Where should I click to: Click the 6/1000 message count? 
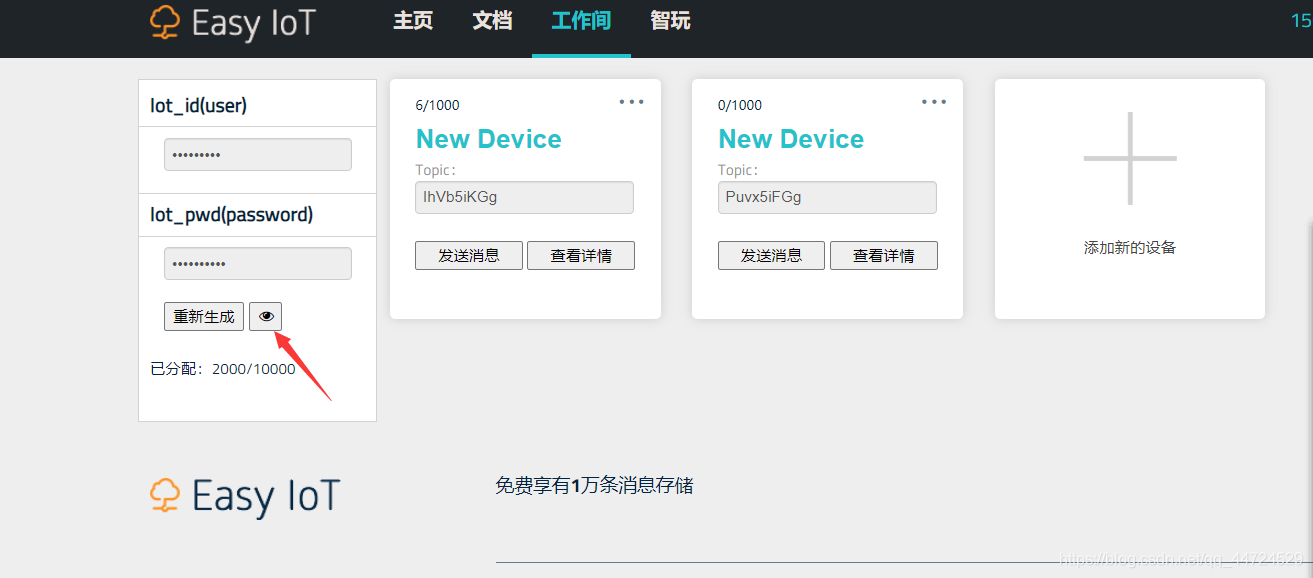coord(438,105)
